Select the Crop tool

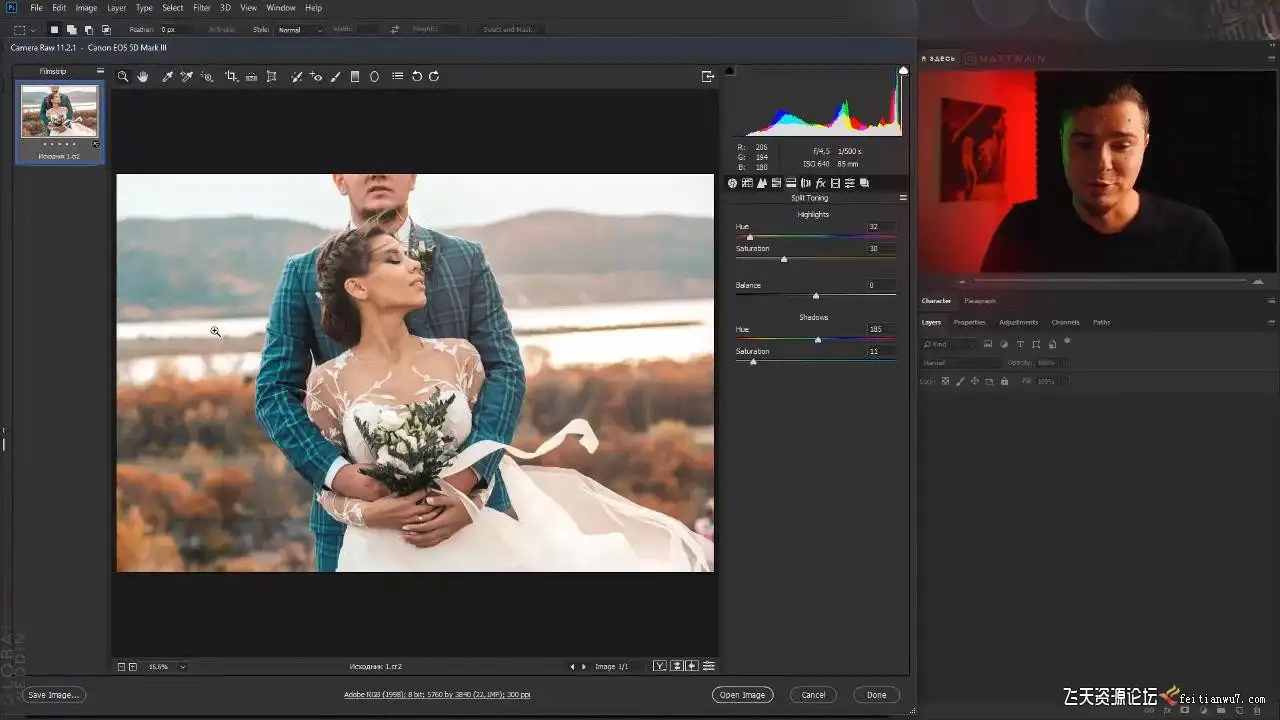coord(231,76)
